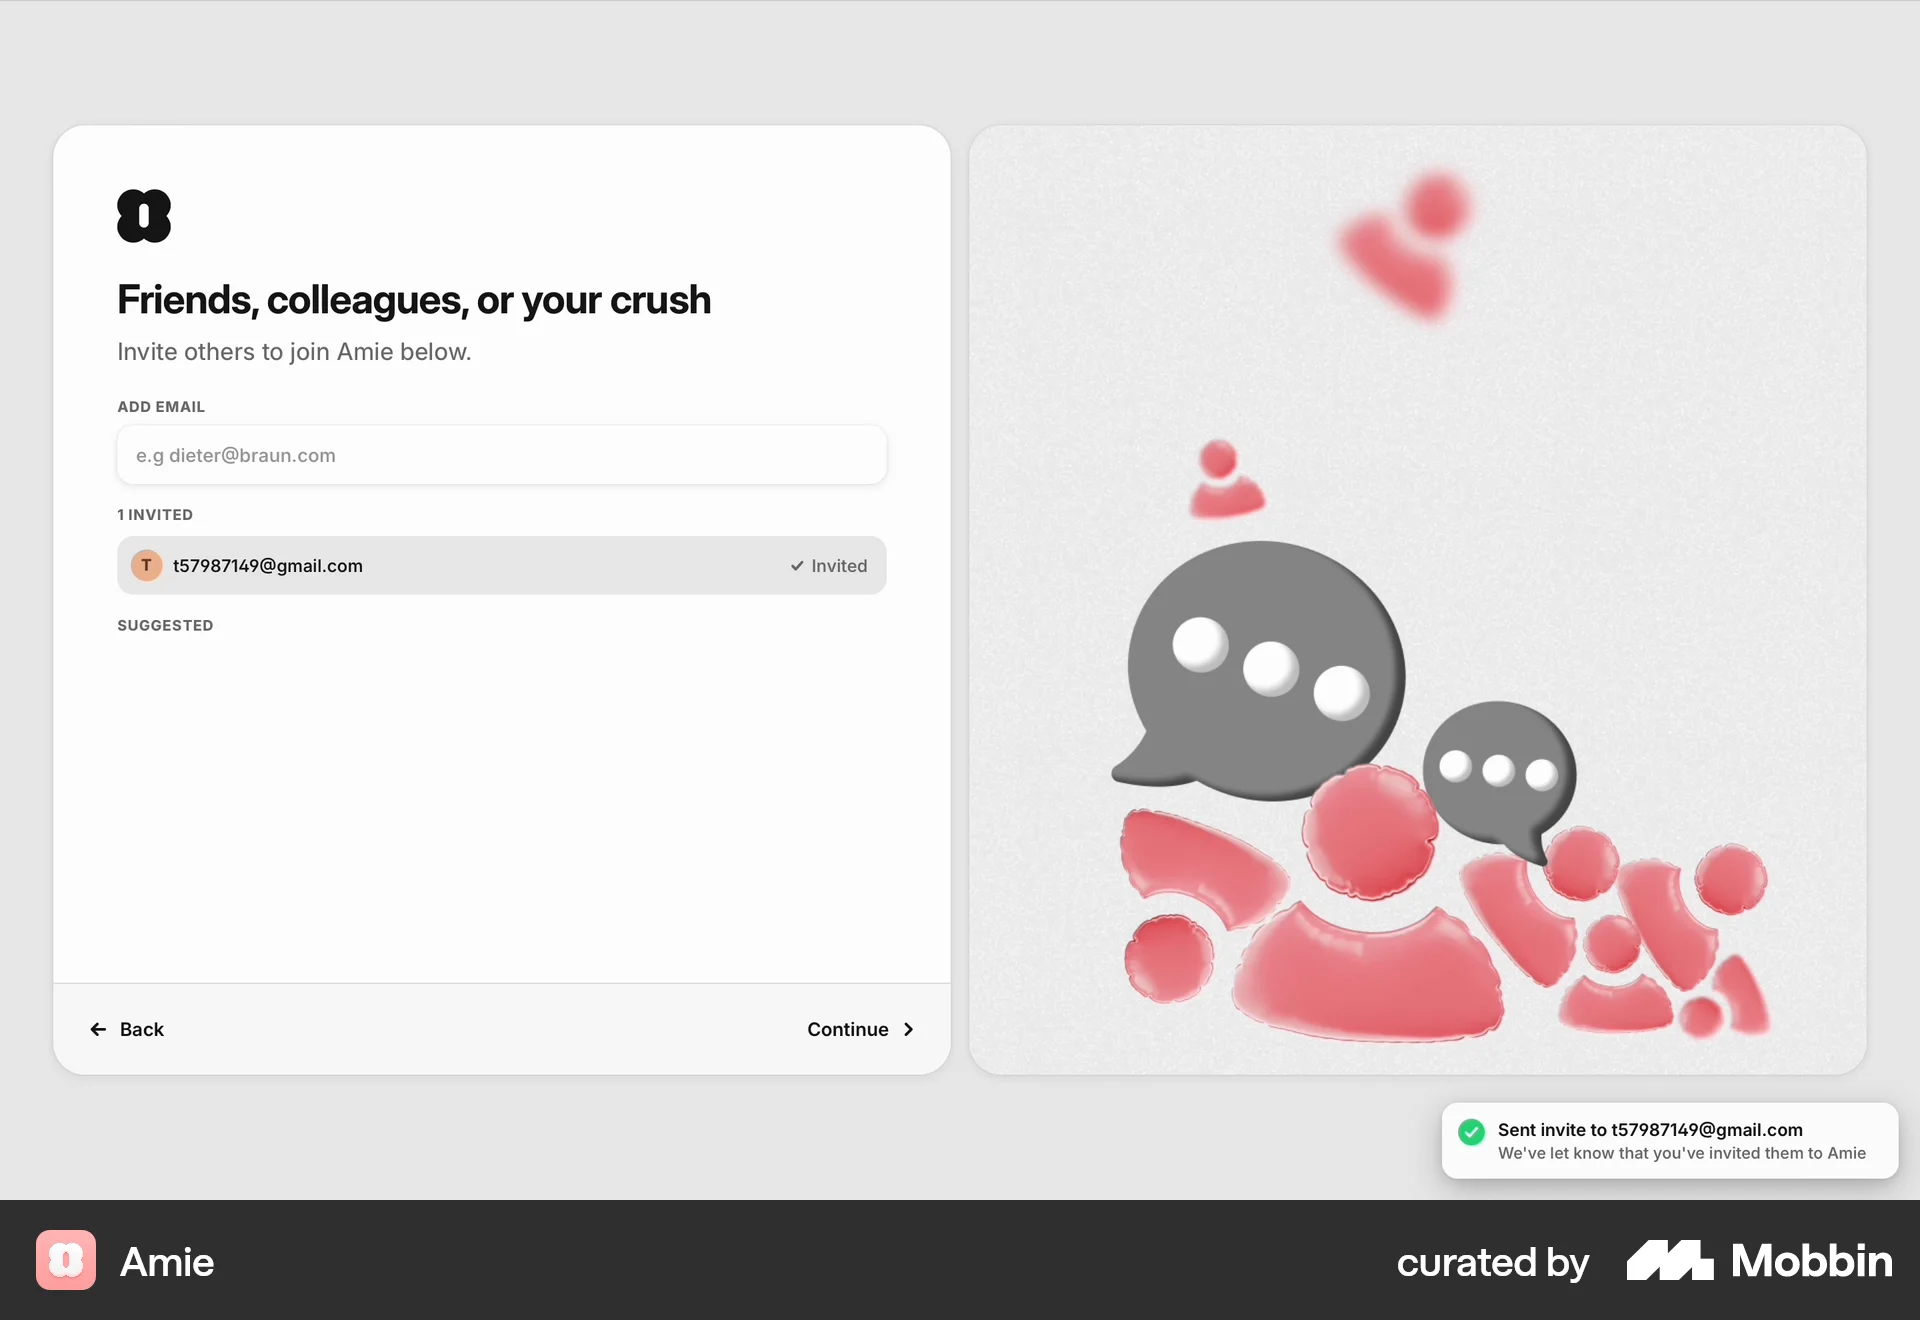Click the 'curated by' text

1492,1261
